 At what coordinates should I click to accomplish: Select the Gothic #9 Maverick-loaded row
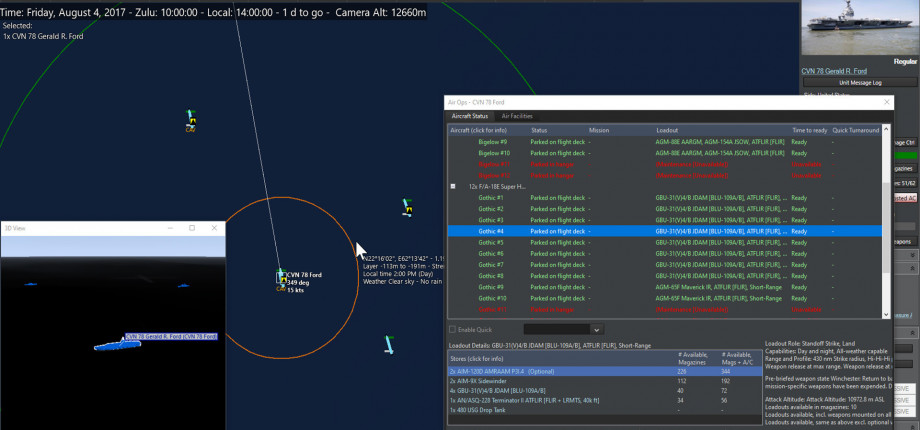click(665, 287)
